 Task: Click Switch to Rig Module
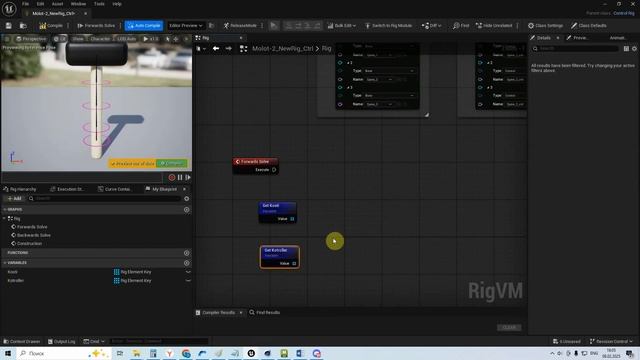(x=389, y=26)
